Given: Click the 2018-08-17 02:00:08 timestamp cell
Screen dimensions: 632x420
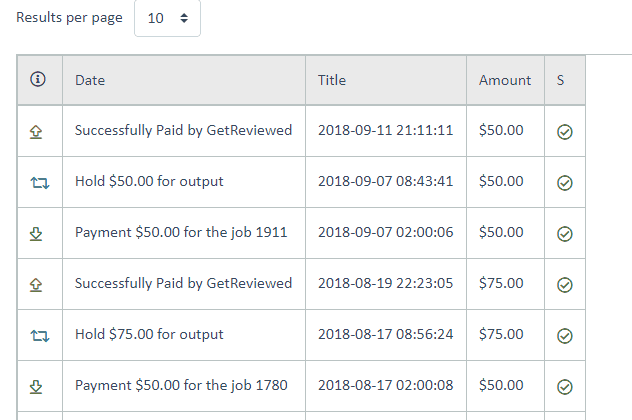Looking at the screenshot, I should pos(386,386).
